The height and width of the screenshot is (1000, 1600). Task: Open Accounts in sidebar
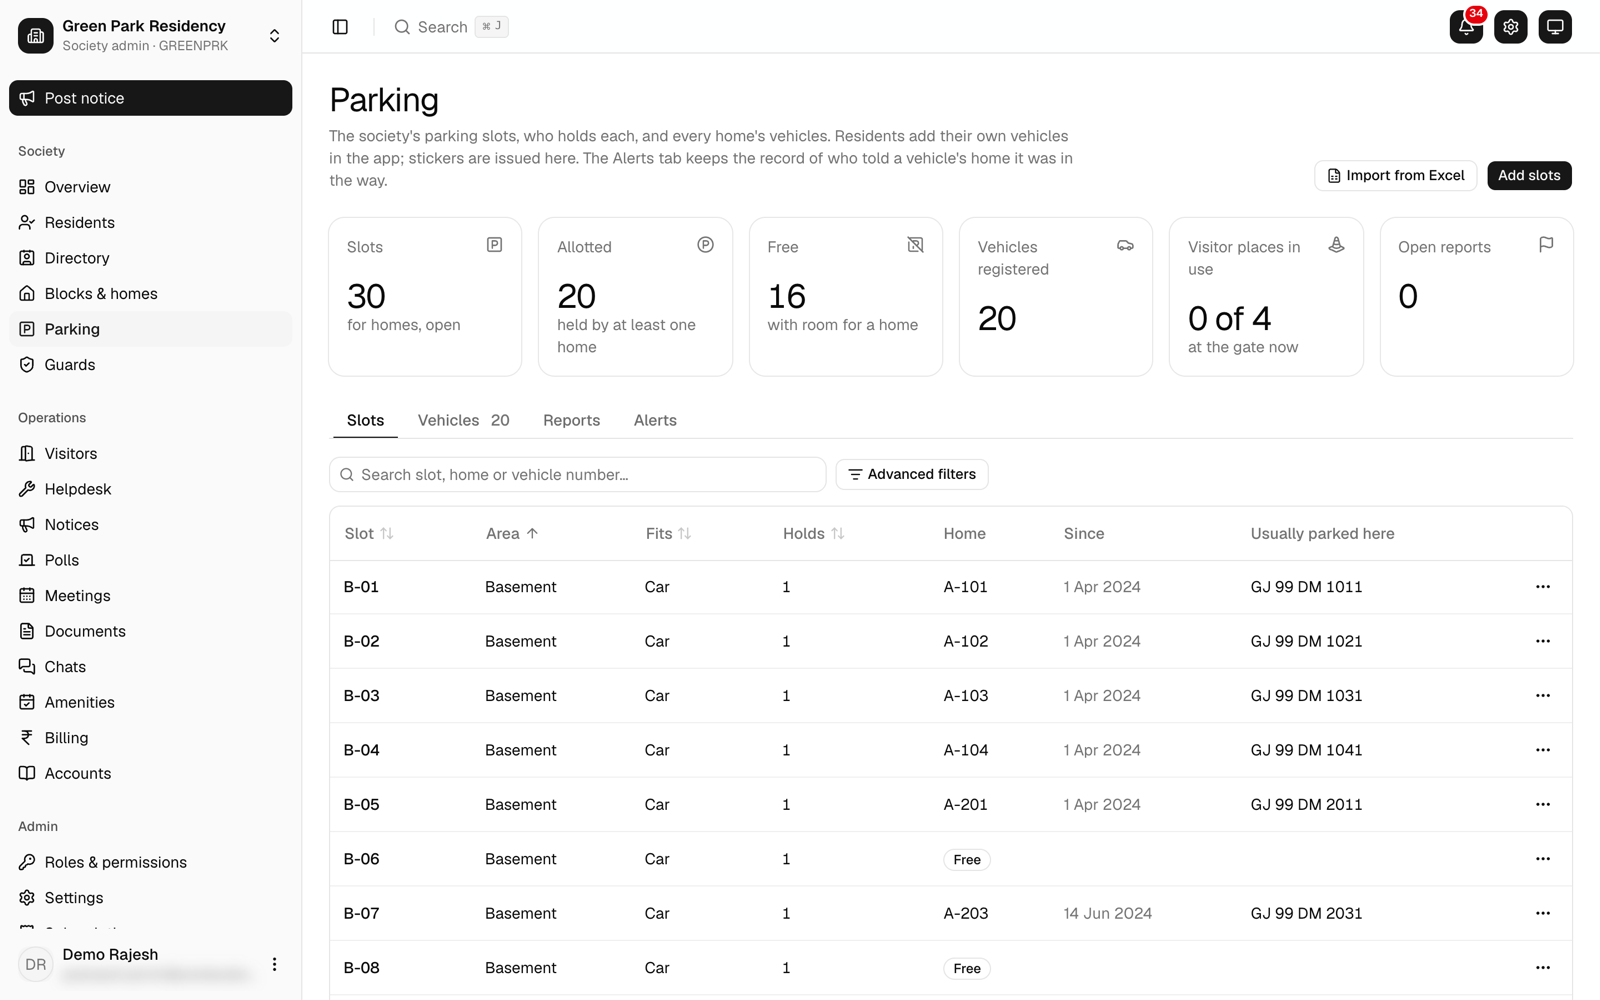click(150, 773)
